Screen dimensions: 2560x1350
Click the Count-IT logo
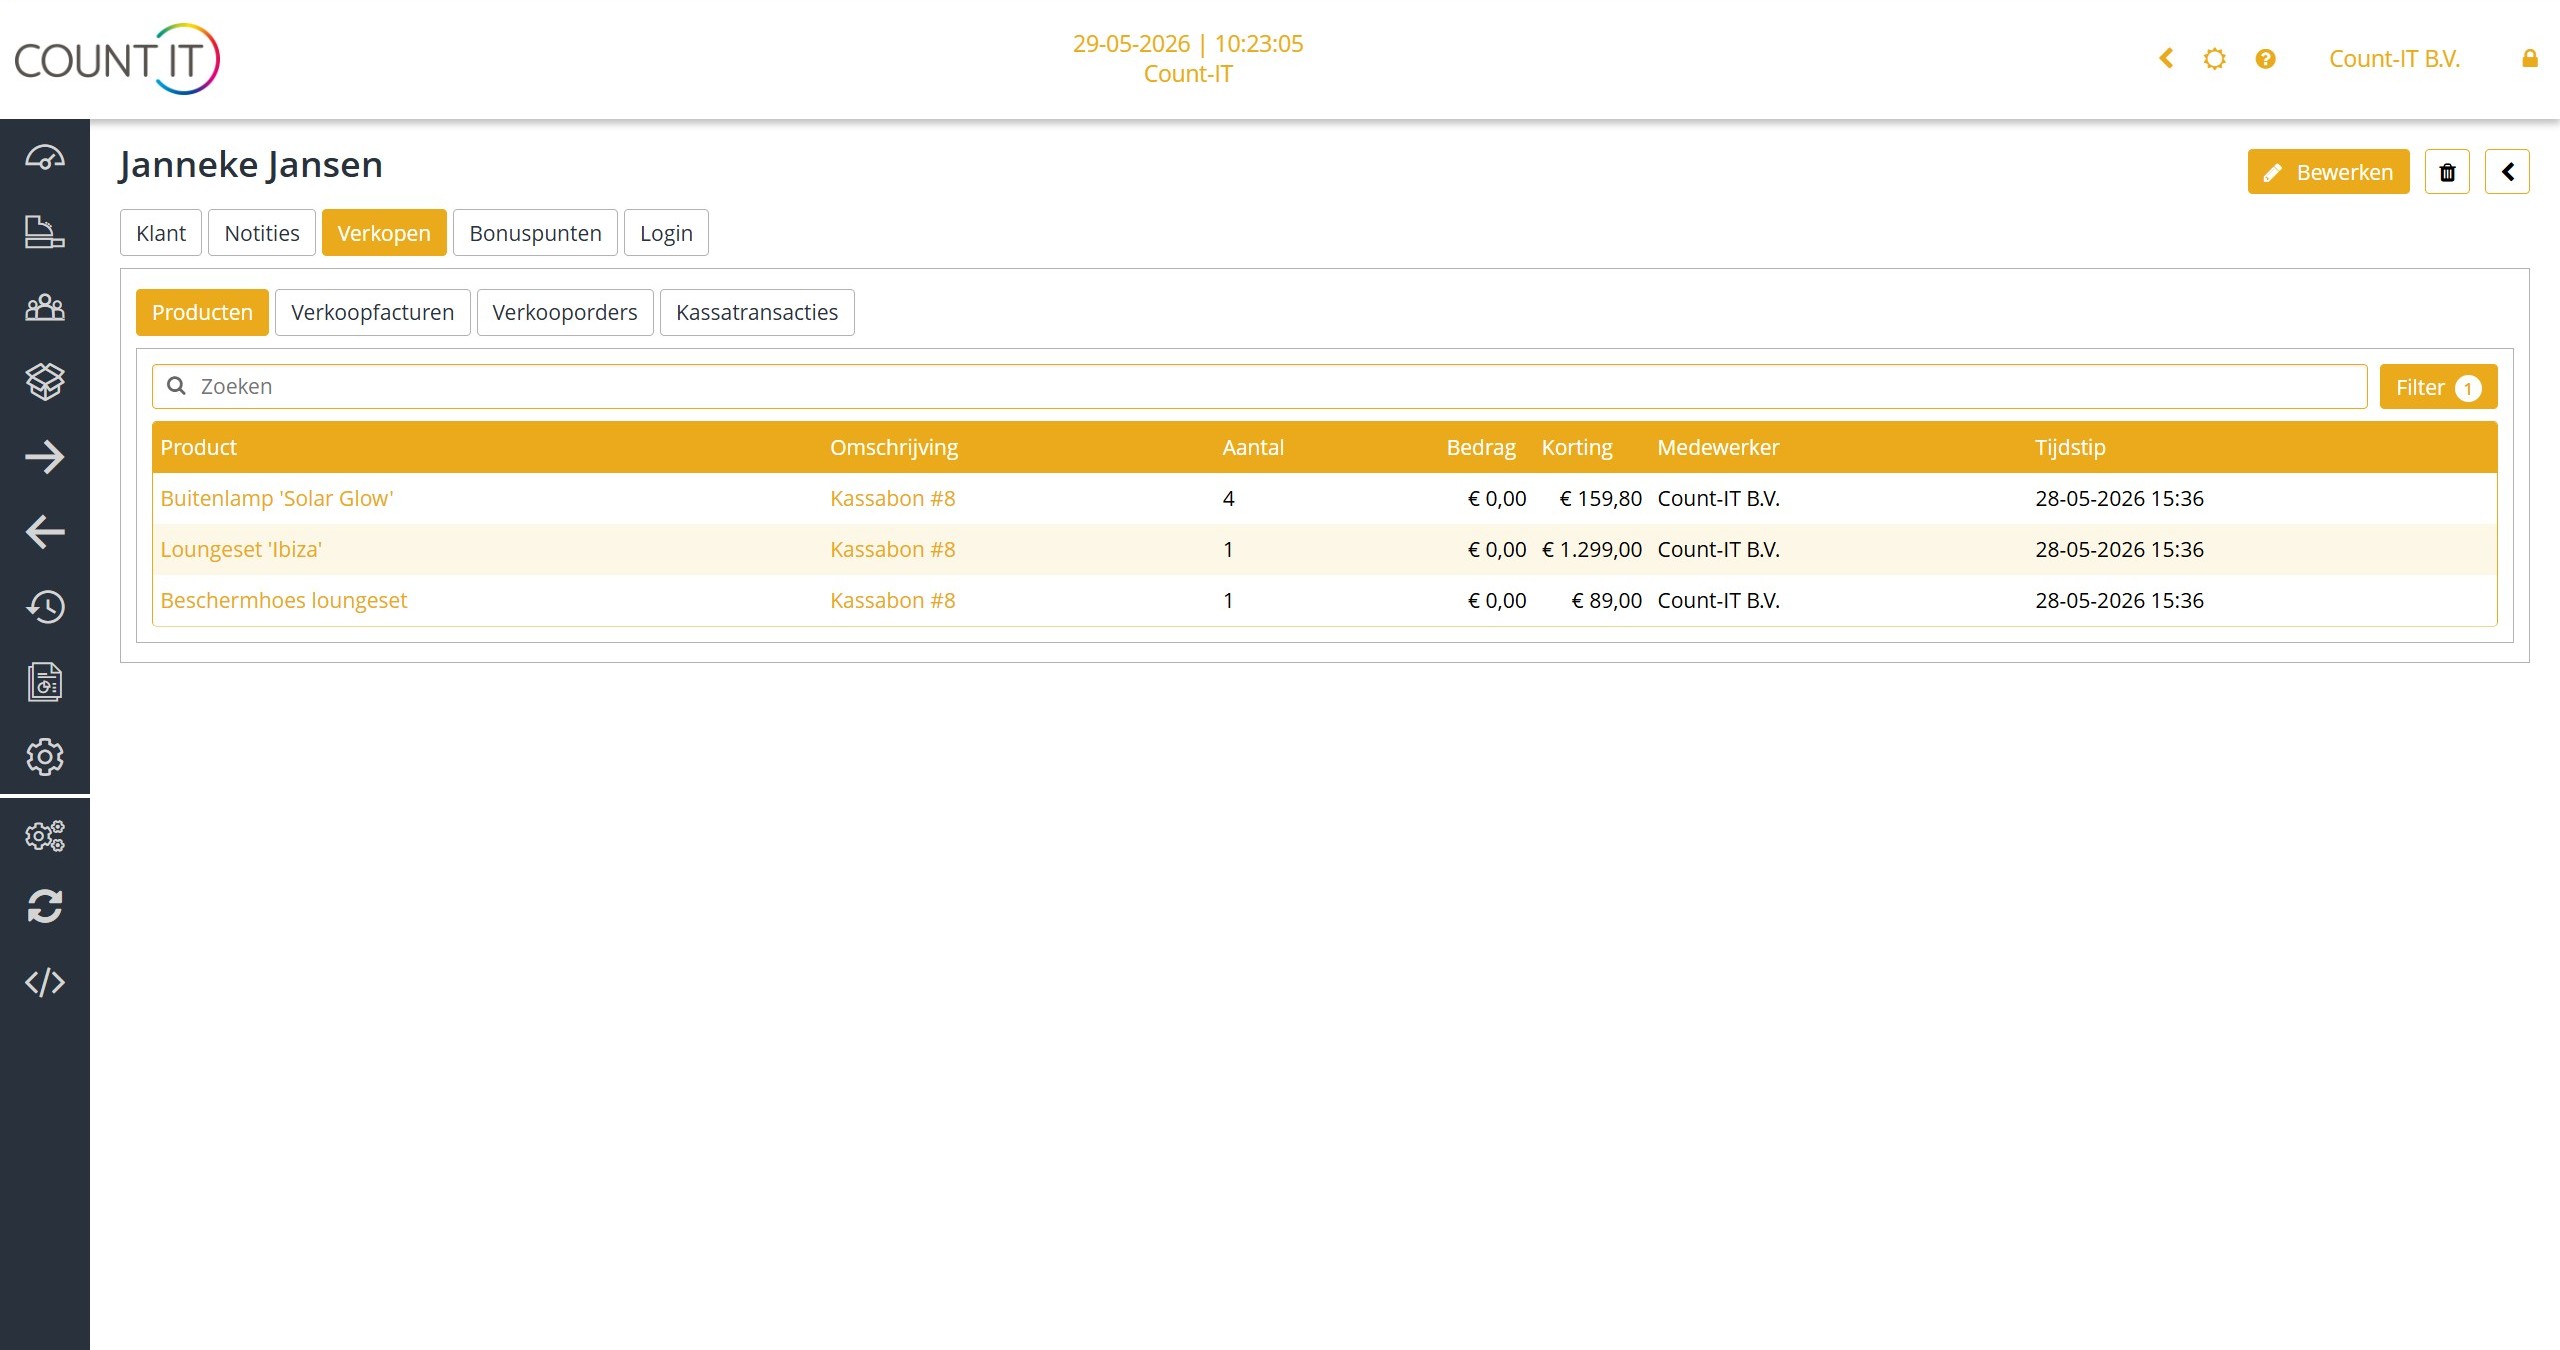tap(117, 59)
